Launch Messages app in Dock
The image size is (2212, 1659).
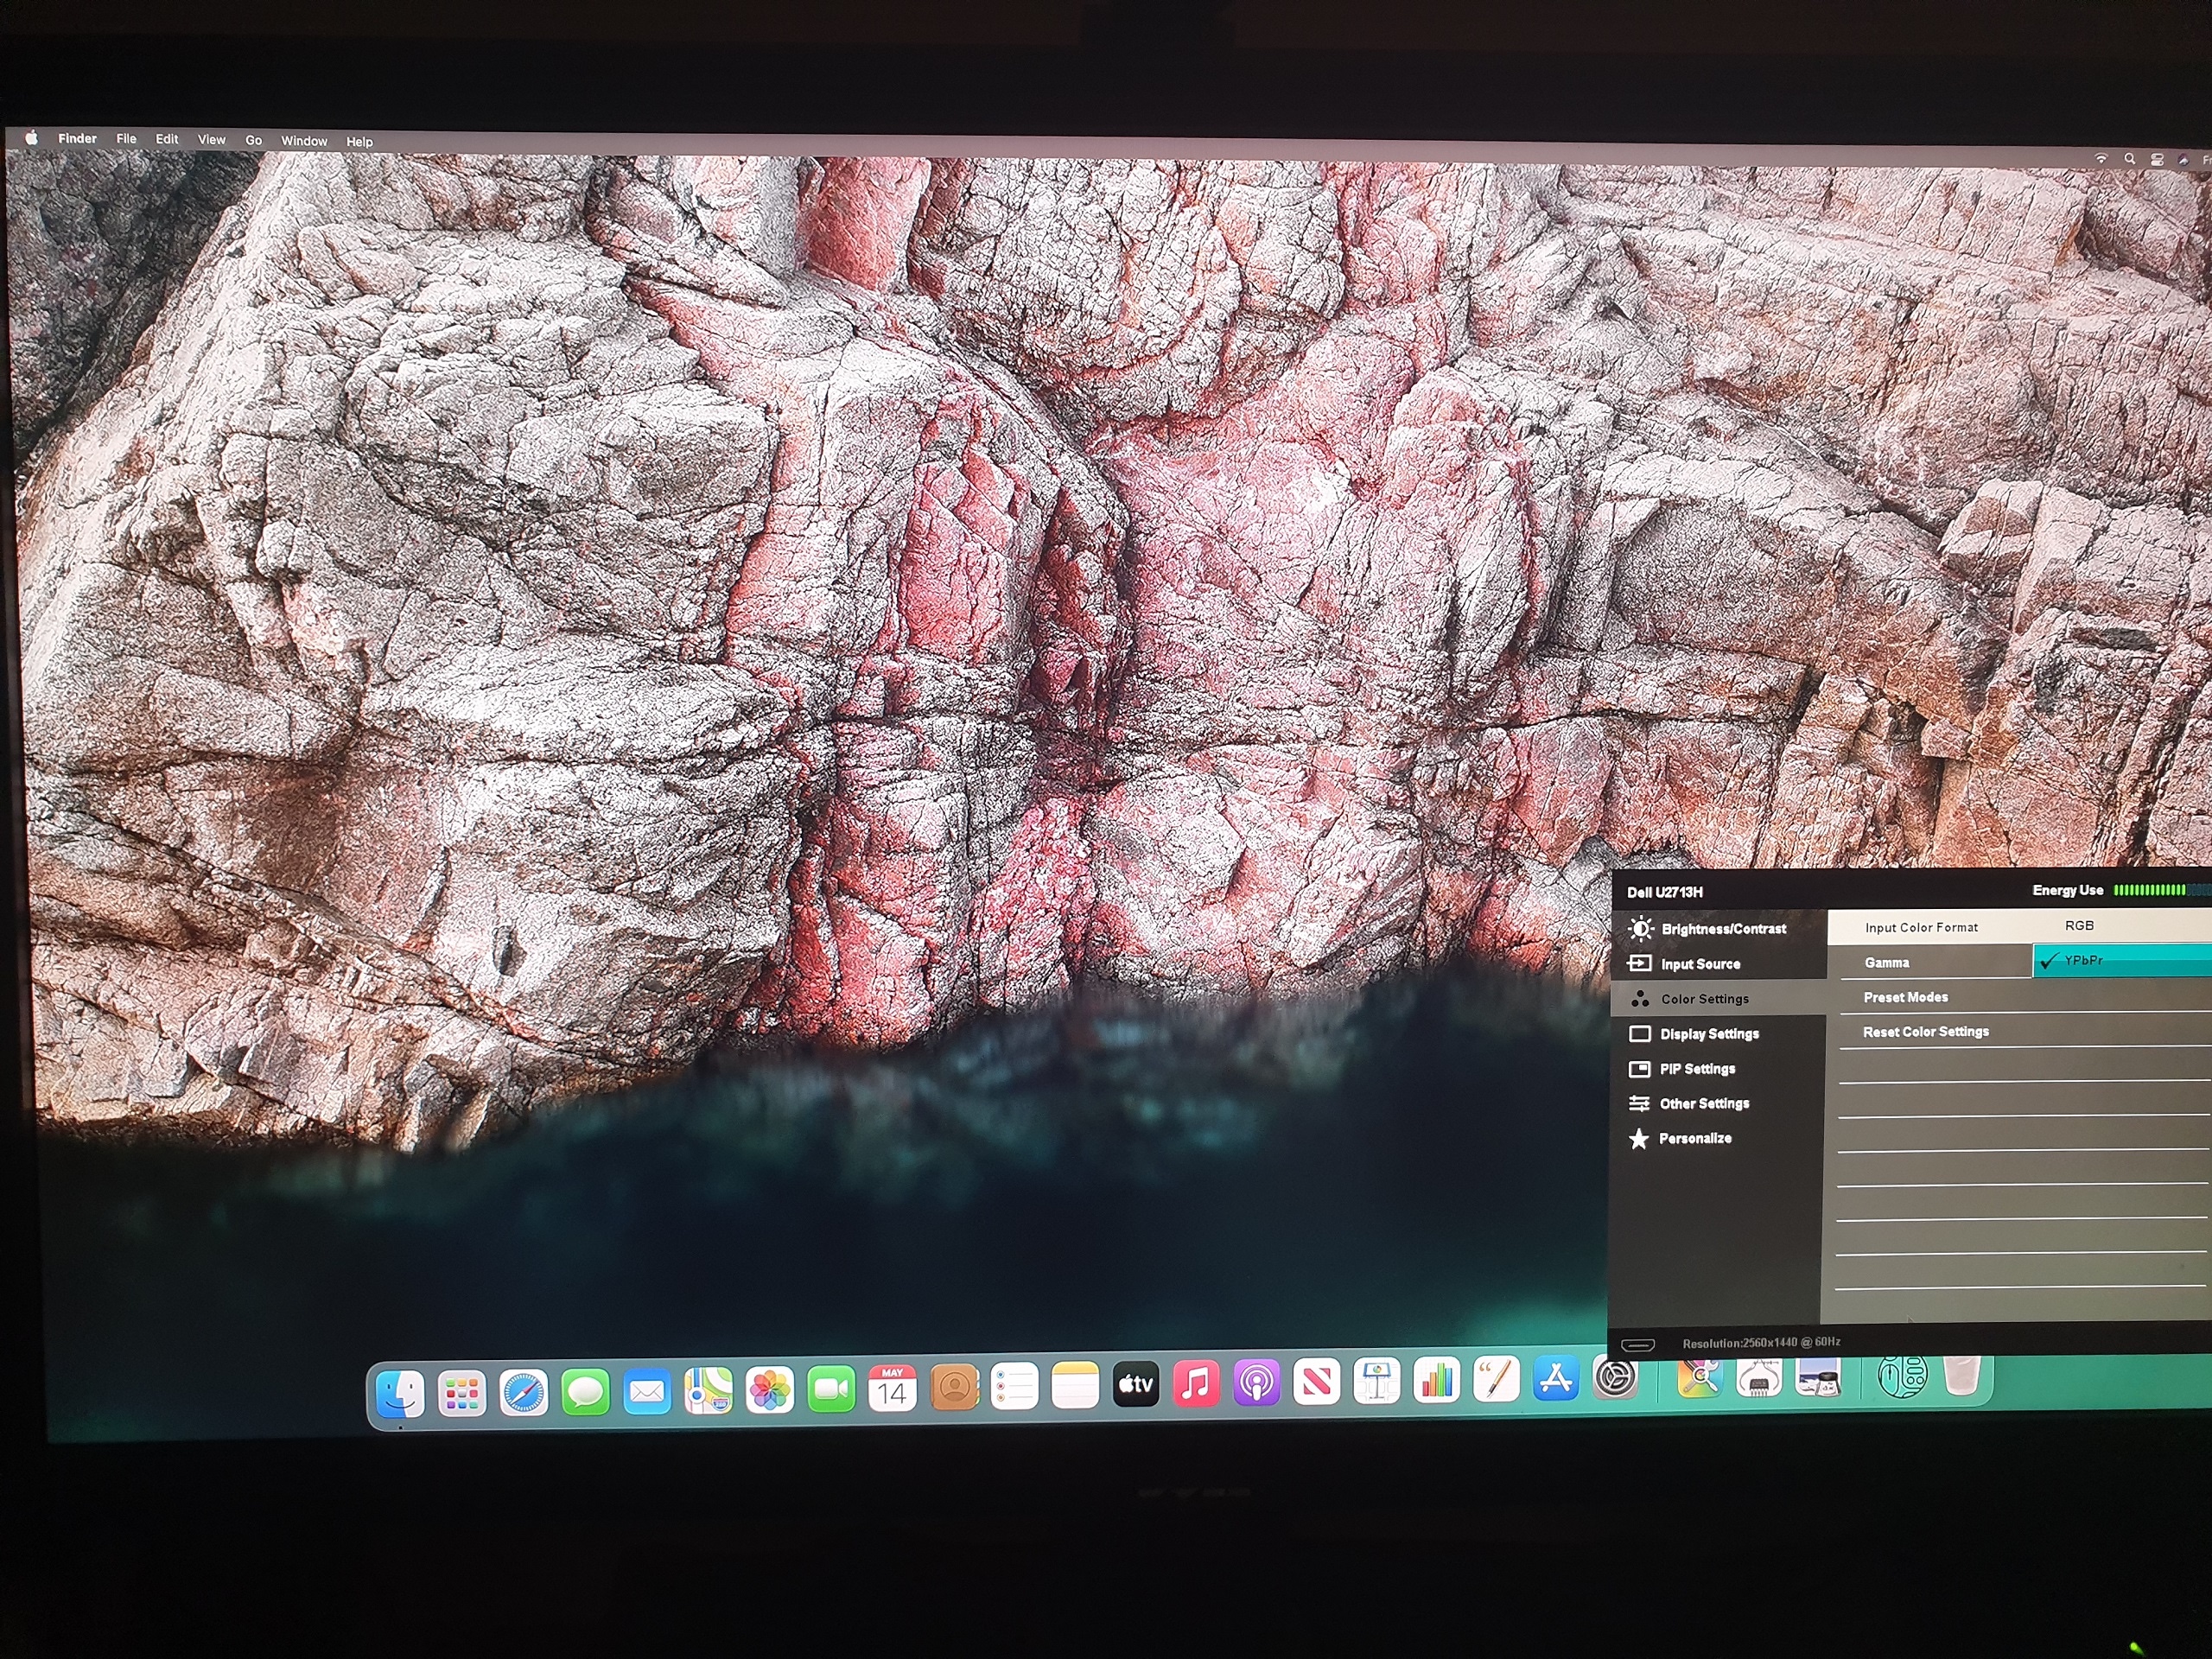click(585, 1392)
